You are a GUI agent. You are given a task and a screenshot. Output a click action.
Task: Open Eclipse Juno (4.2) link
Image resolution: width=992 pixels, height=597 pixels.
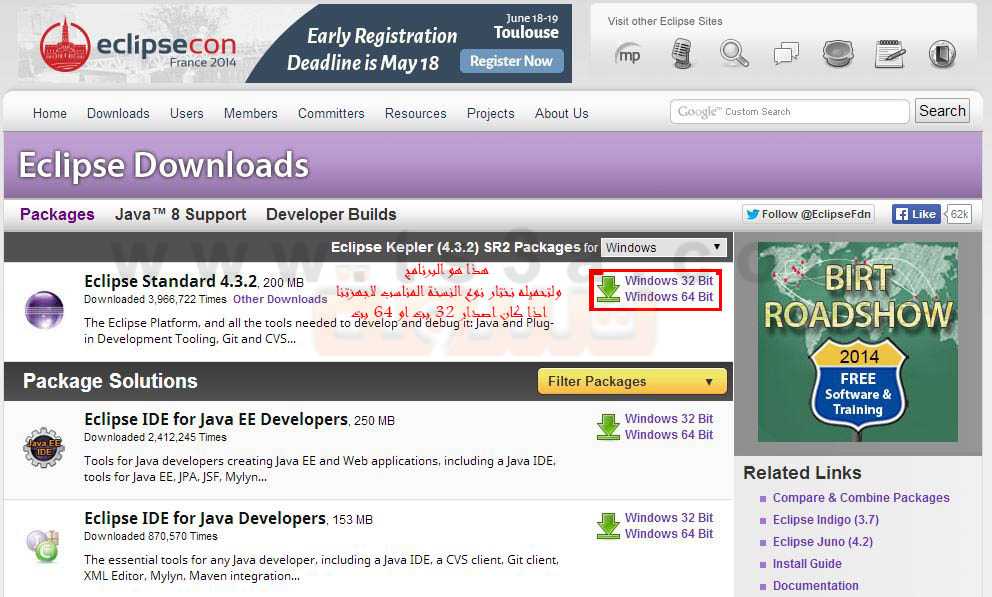click(822, 542)
